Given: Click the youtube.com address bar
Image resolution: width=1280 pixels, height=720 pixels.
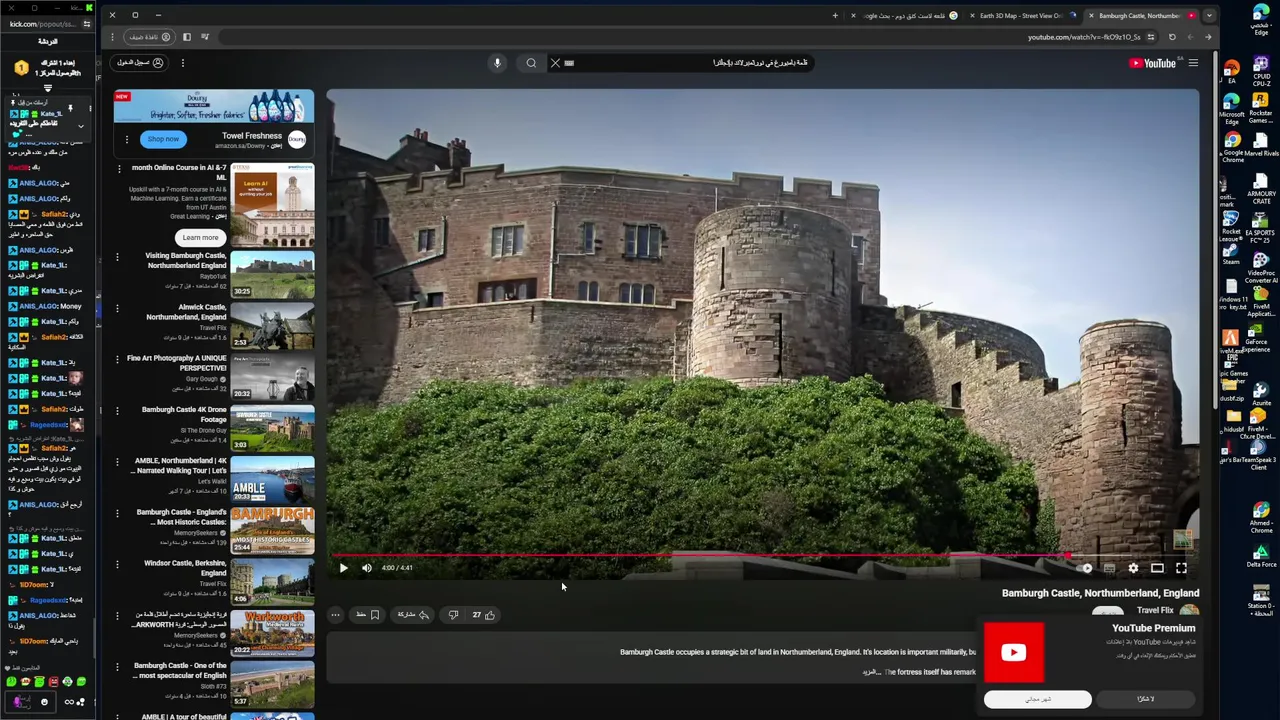Looking at the screenshot, I should coord(690,37).
